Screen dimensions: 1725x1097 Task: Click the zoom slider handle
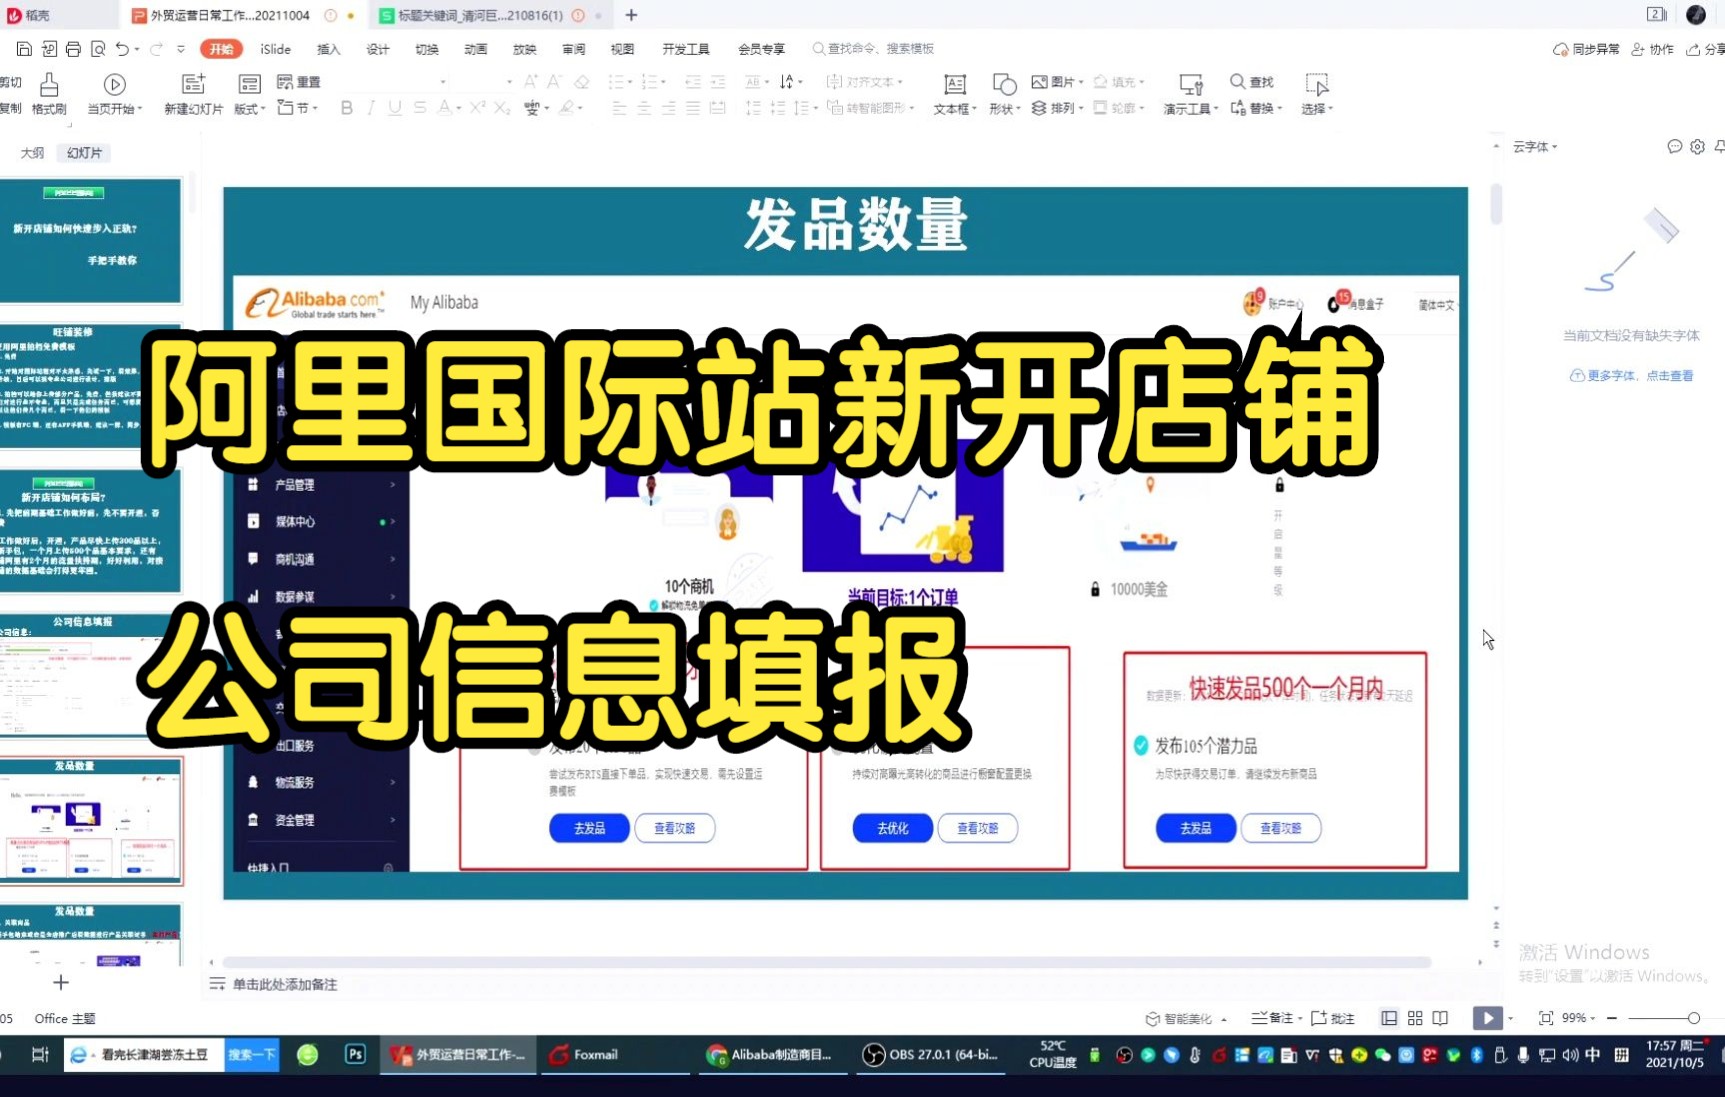1693,1018
